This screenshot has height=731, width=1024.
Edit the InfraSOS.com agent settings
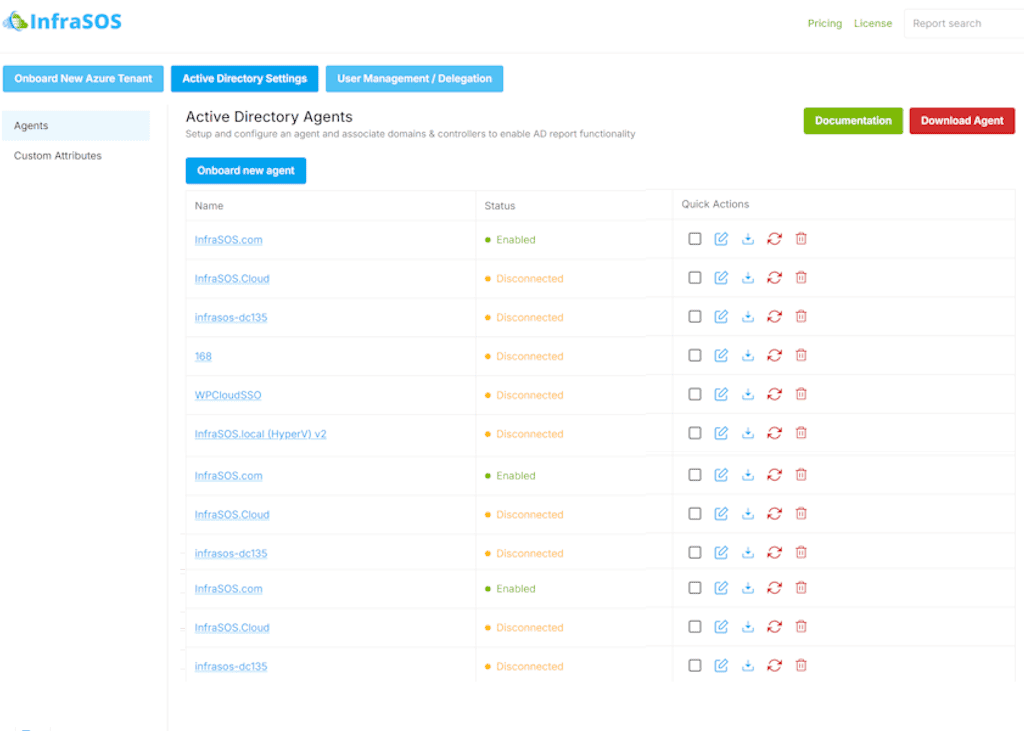coord(721,239)
